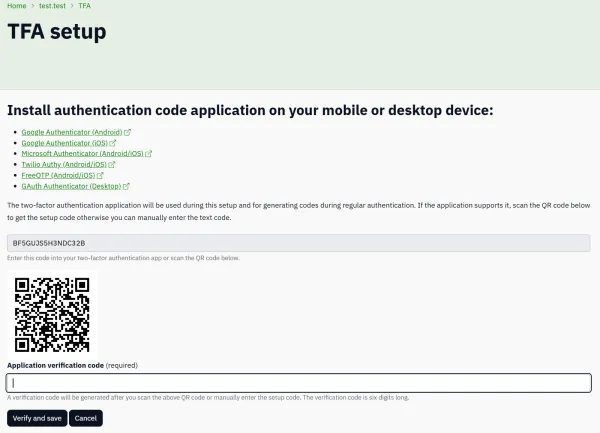Click the TFA setup page heading
Viewport: 600px width, 433px height.
57,31
